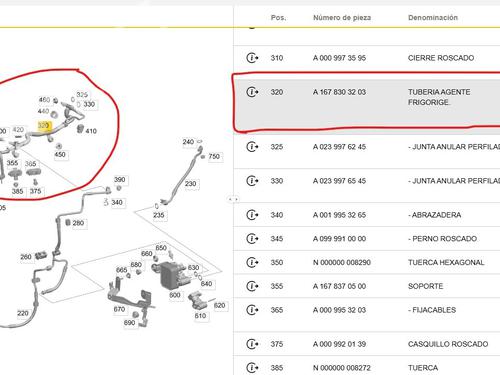Click callout 355 in the diagram

pyautogui.click(x=12, y=163)
